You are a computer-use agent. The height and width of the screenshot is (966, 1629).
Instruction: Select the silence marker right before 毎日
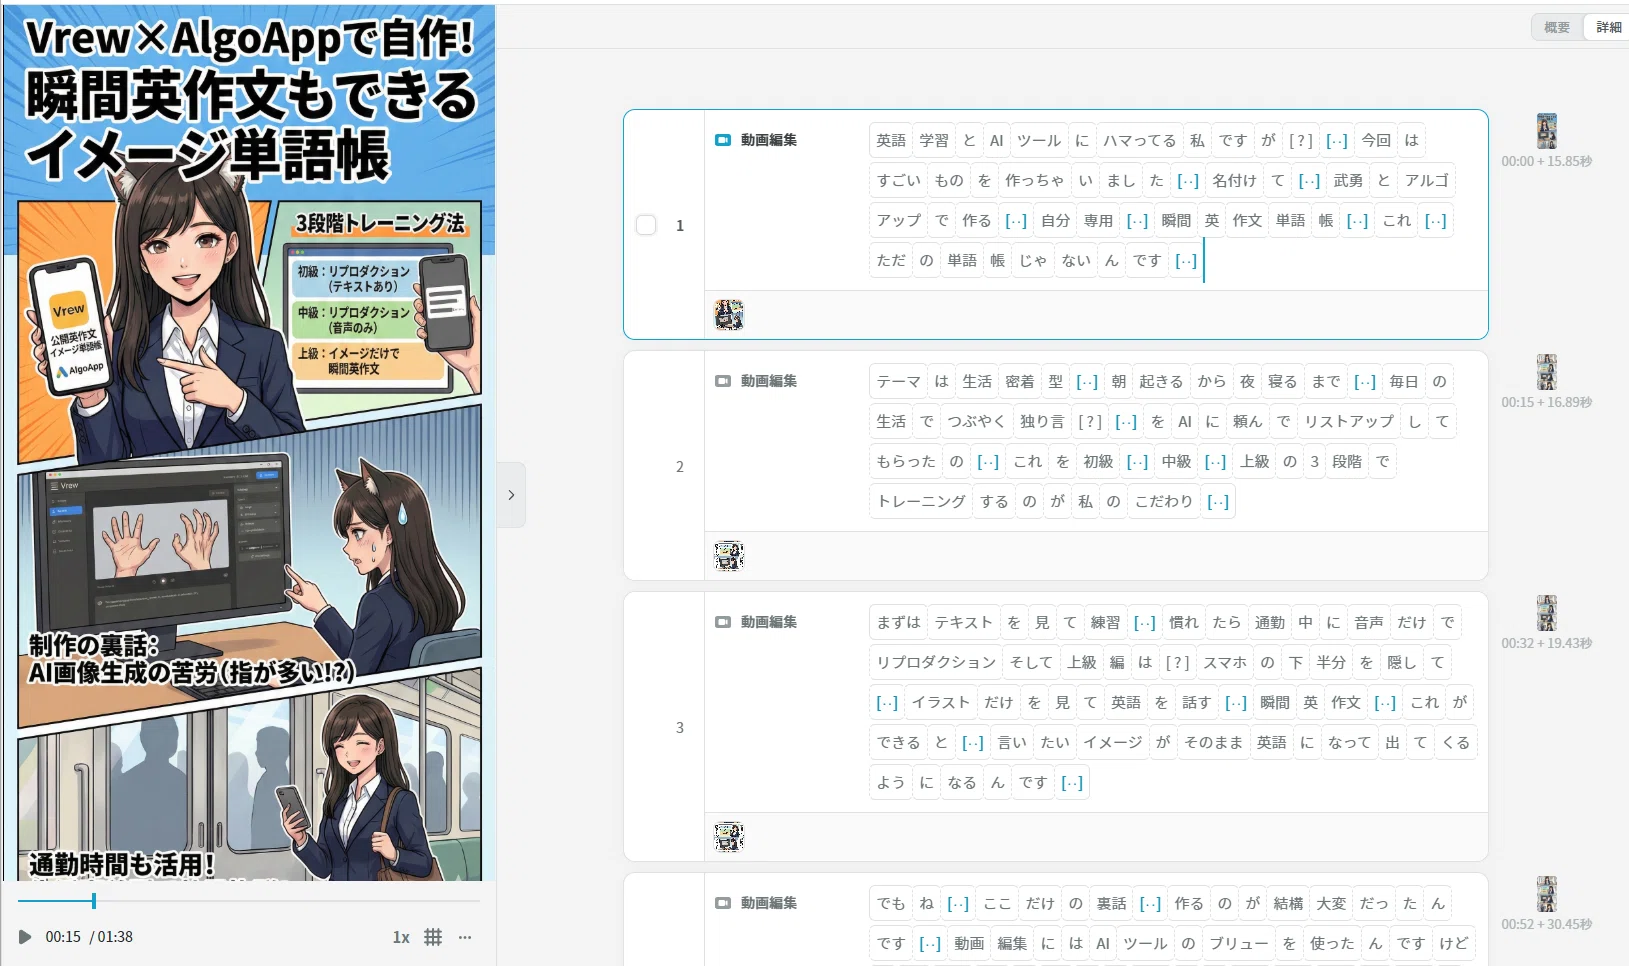tap(1365, 382)
